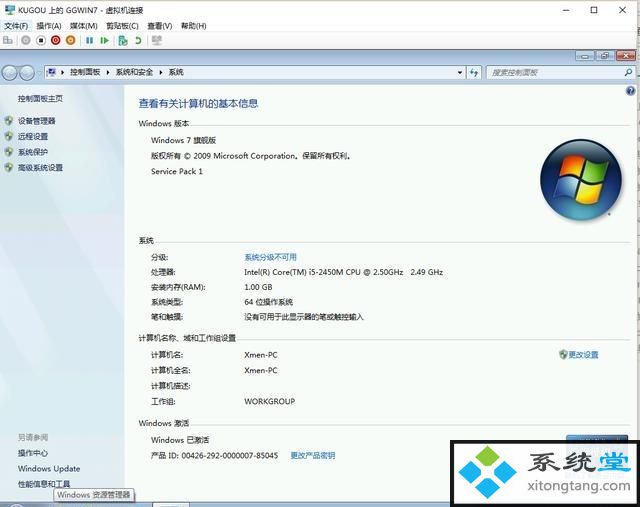Create a checkpoint with the green snapshot icon
640x507 pixels.
click(x=122, y=40)
